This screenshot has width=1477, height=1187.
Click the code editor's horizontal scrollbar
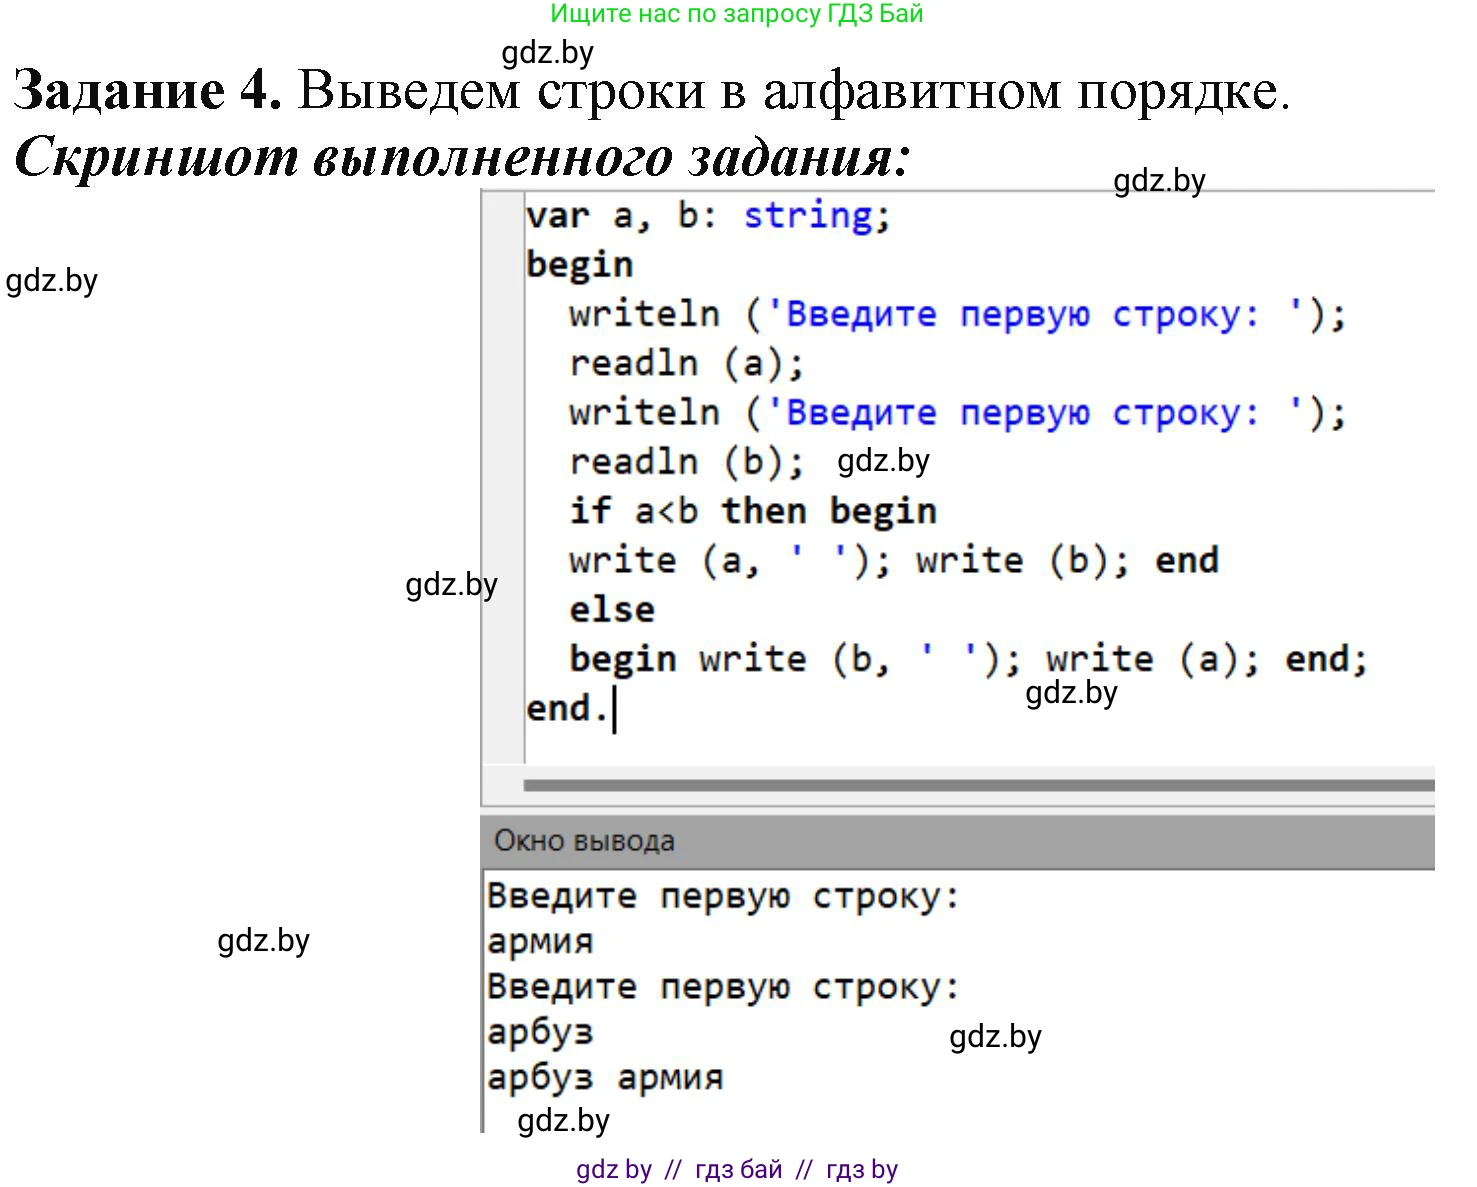977,786
